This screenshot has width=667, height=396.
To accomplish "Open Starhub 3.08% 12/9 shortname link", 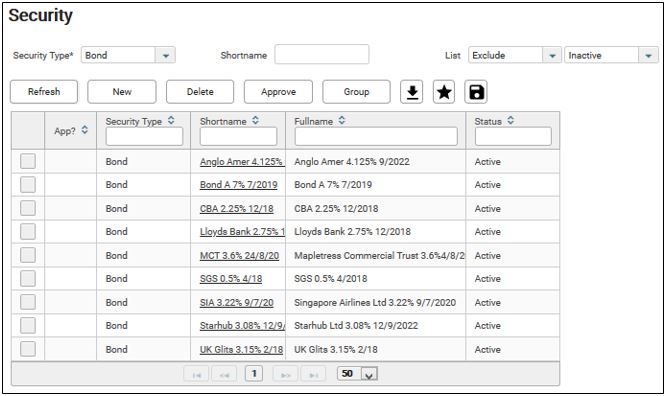I will [242, 325].
